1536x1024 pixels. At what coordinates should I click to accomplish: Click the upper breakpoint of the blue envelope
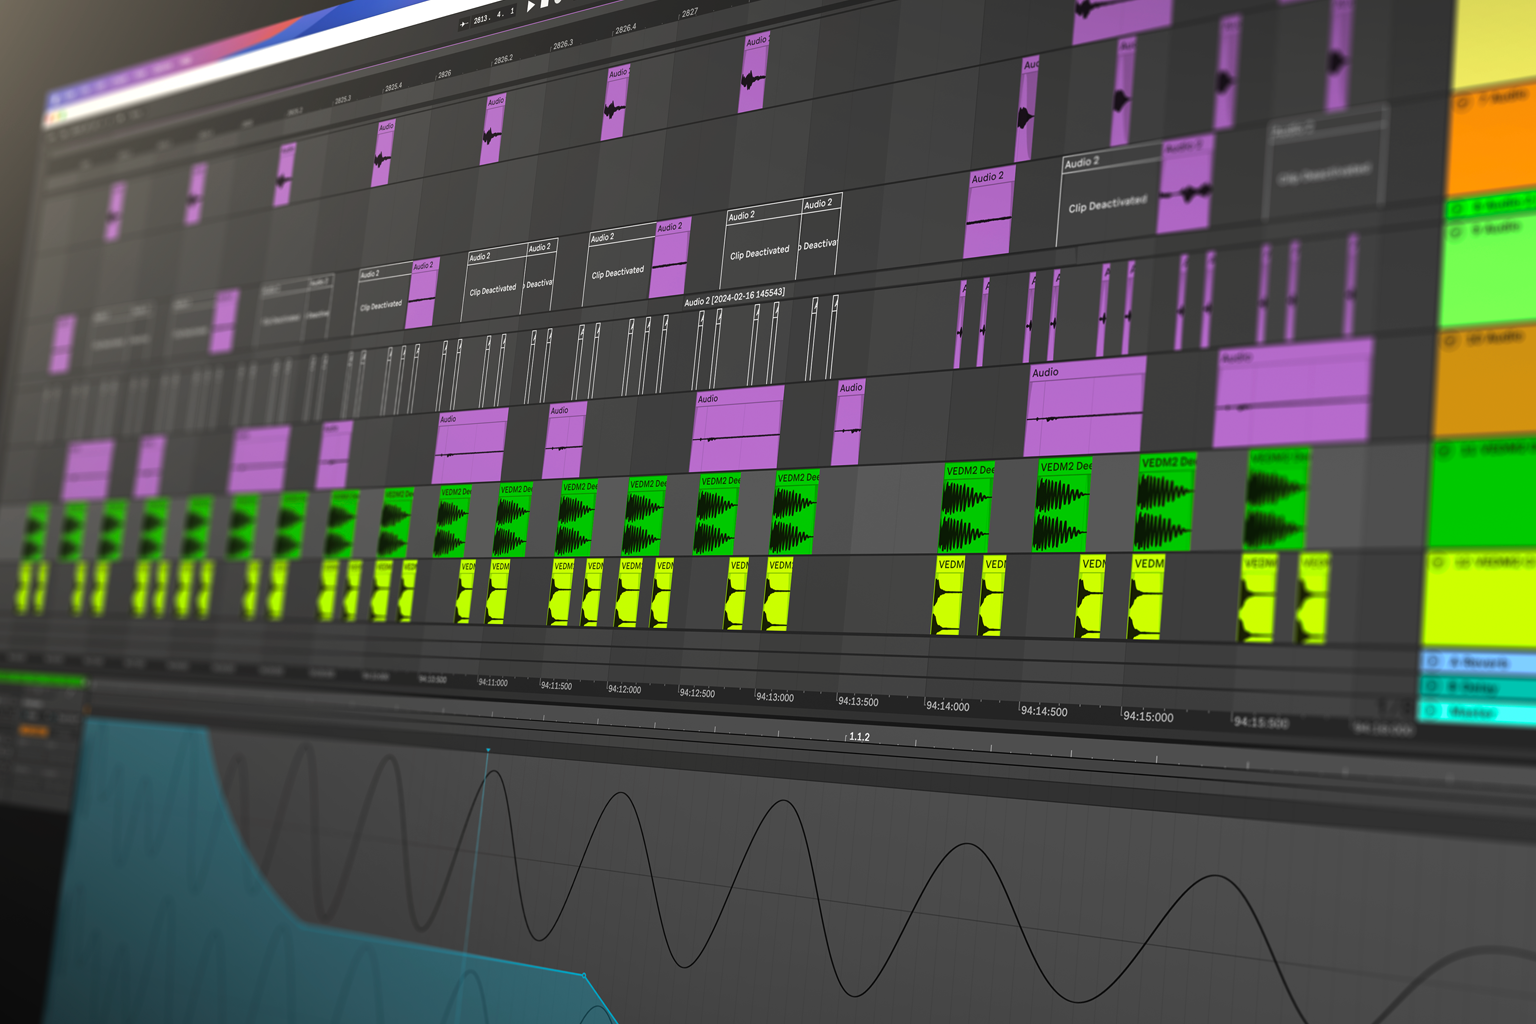tap(488, 749)
